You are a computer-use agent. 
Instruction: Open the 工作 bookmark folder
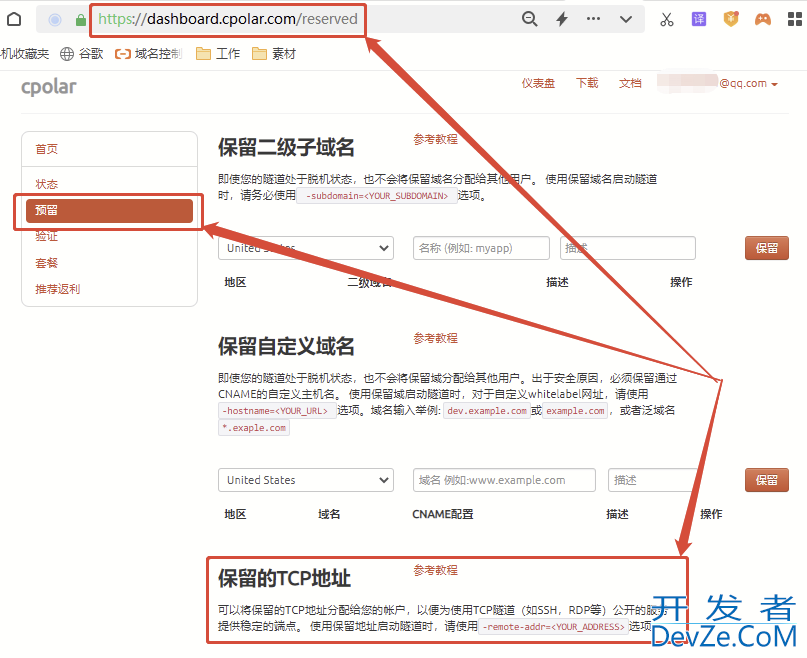[x=218, y=54]
